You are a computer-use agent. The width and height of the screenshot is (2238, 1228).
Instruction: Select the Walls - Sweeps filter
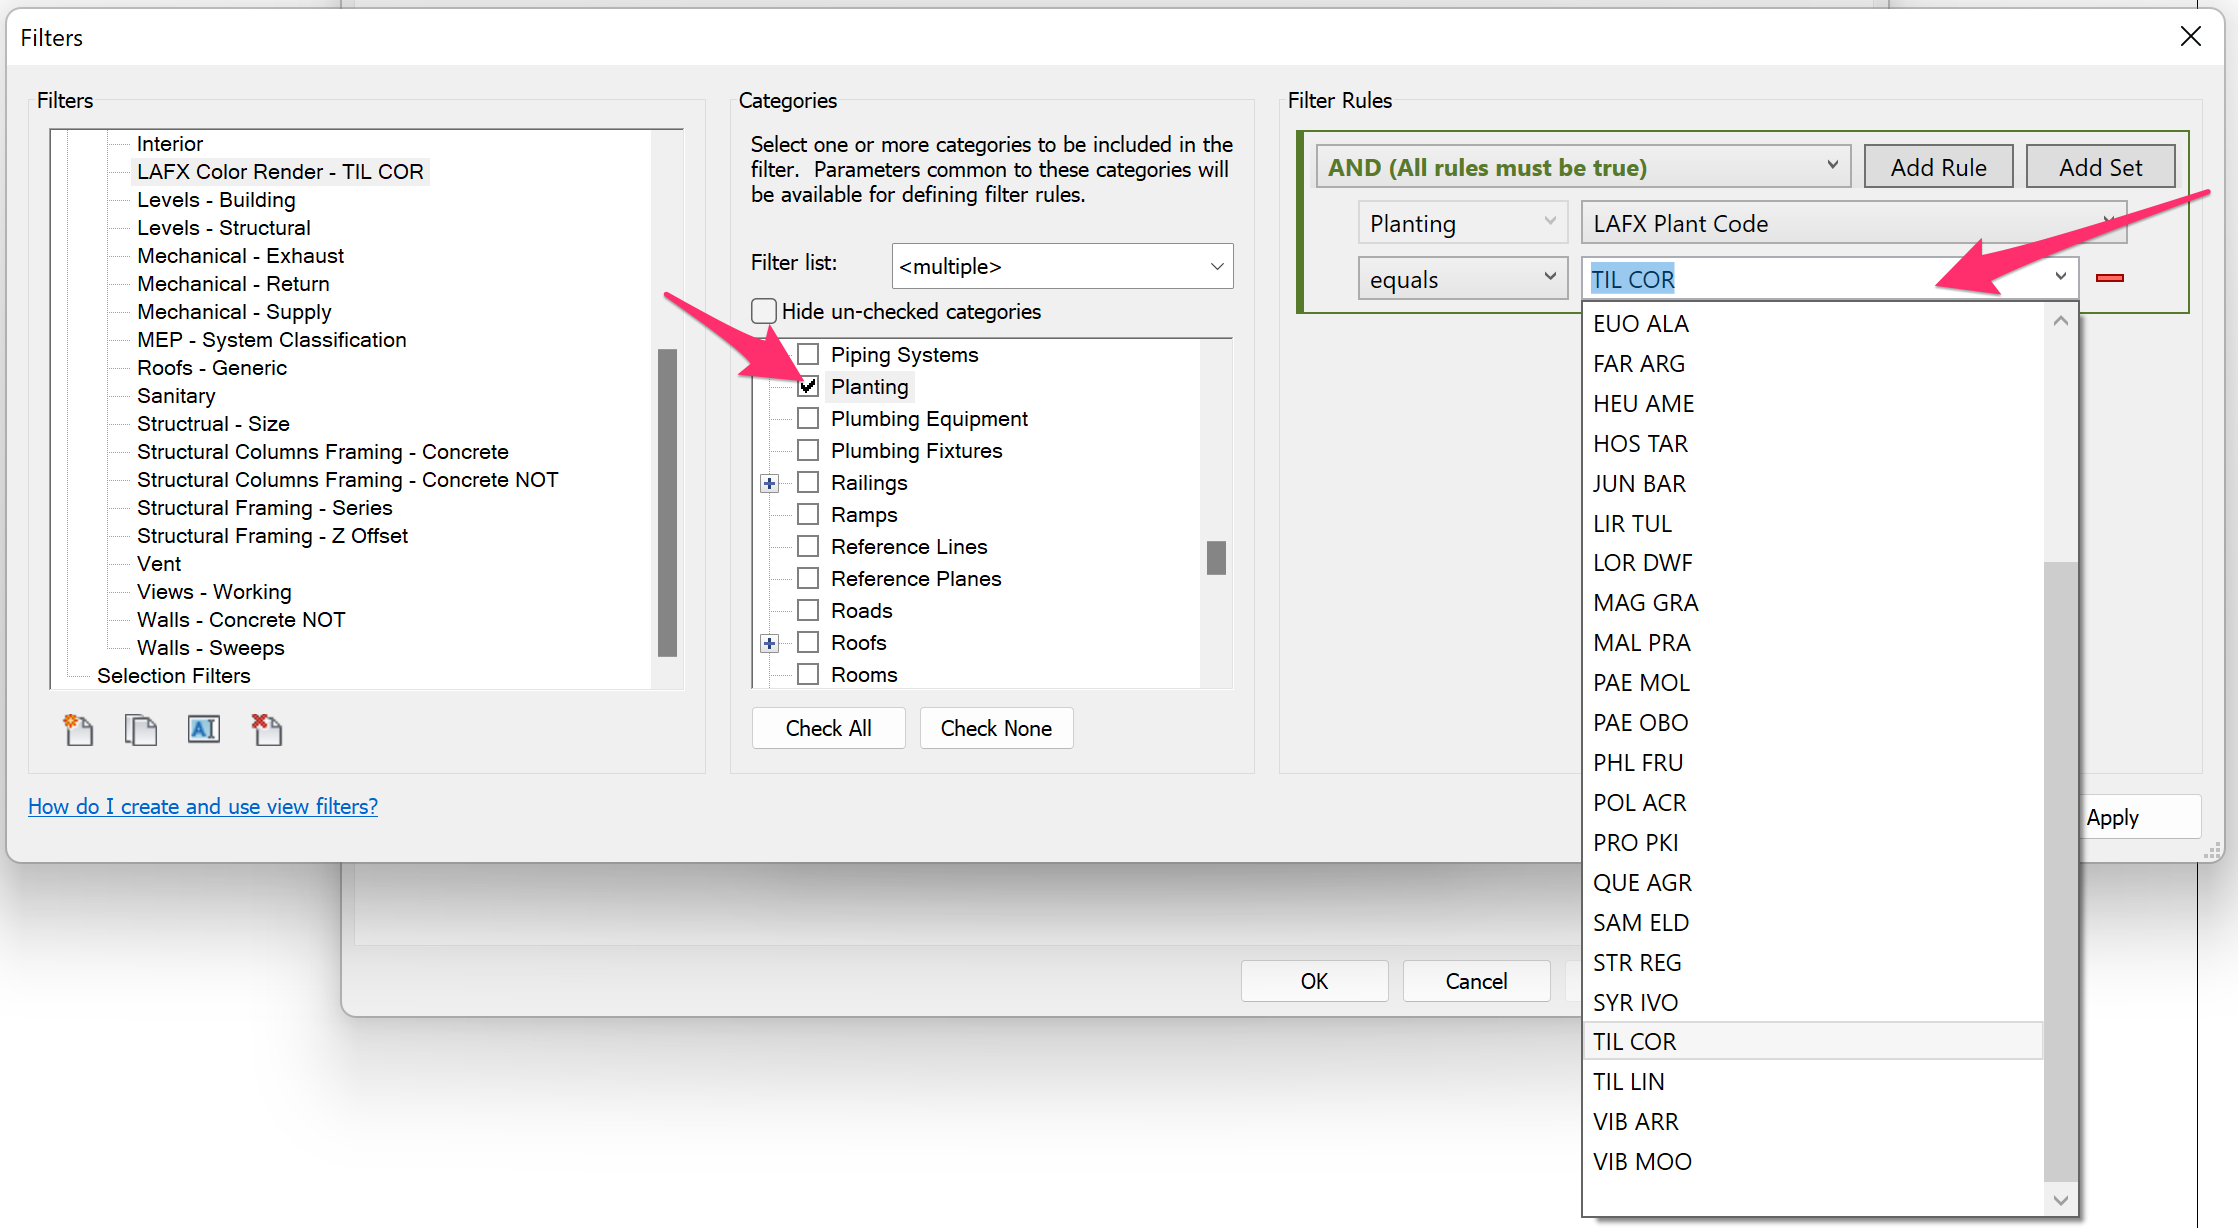point(210,648)
